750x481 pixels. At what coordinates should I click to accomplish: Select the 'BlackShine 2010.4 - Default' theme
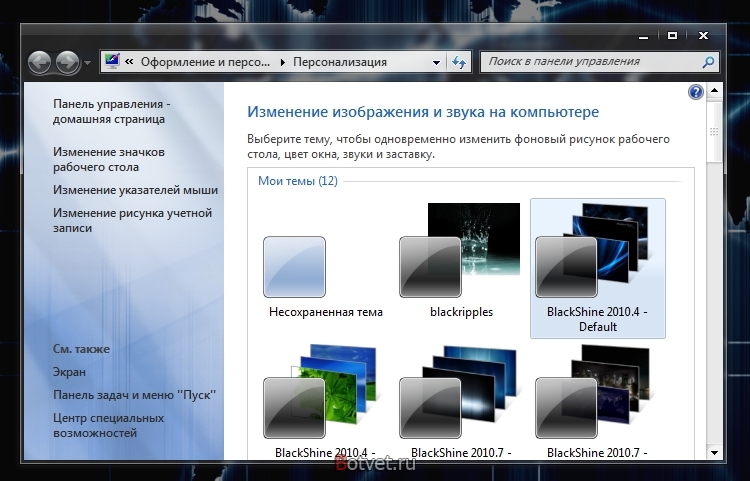597,269
